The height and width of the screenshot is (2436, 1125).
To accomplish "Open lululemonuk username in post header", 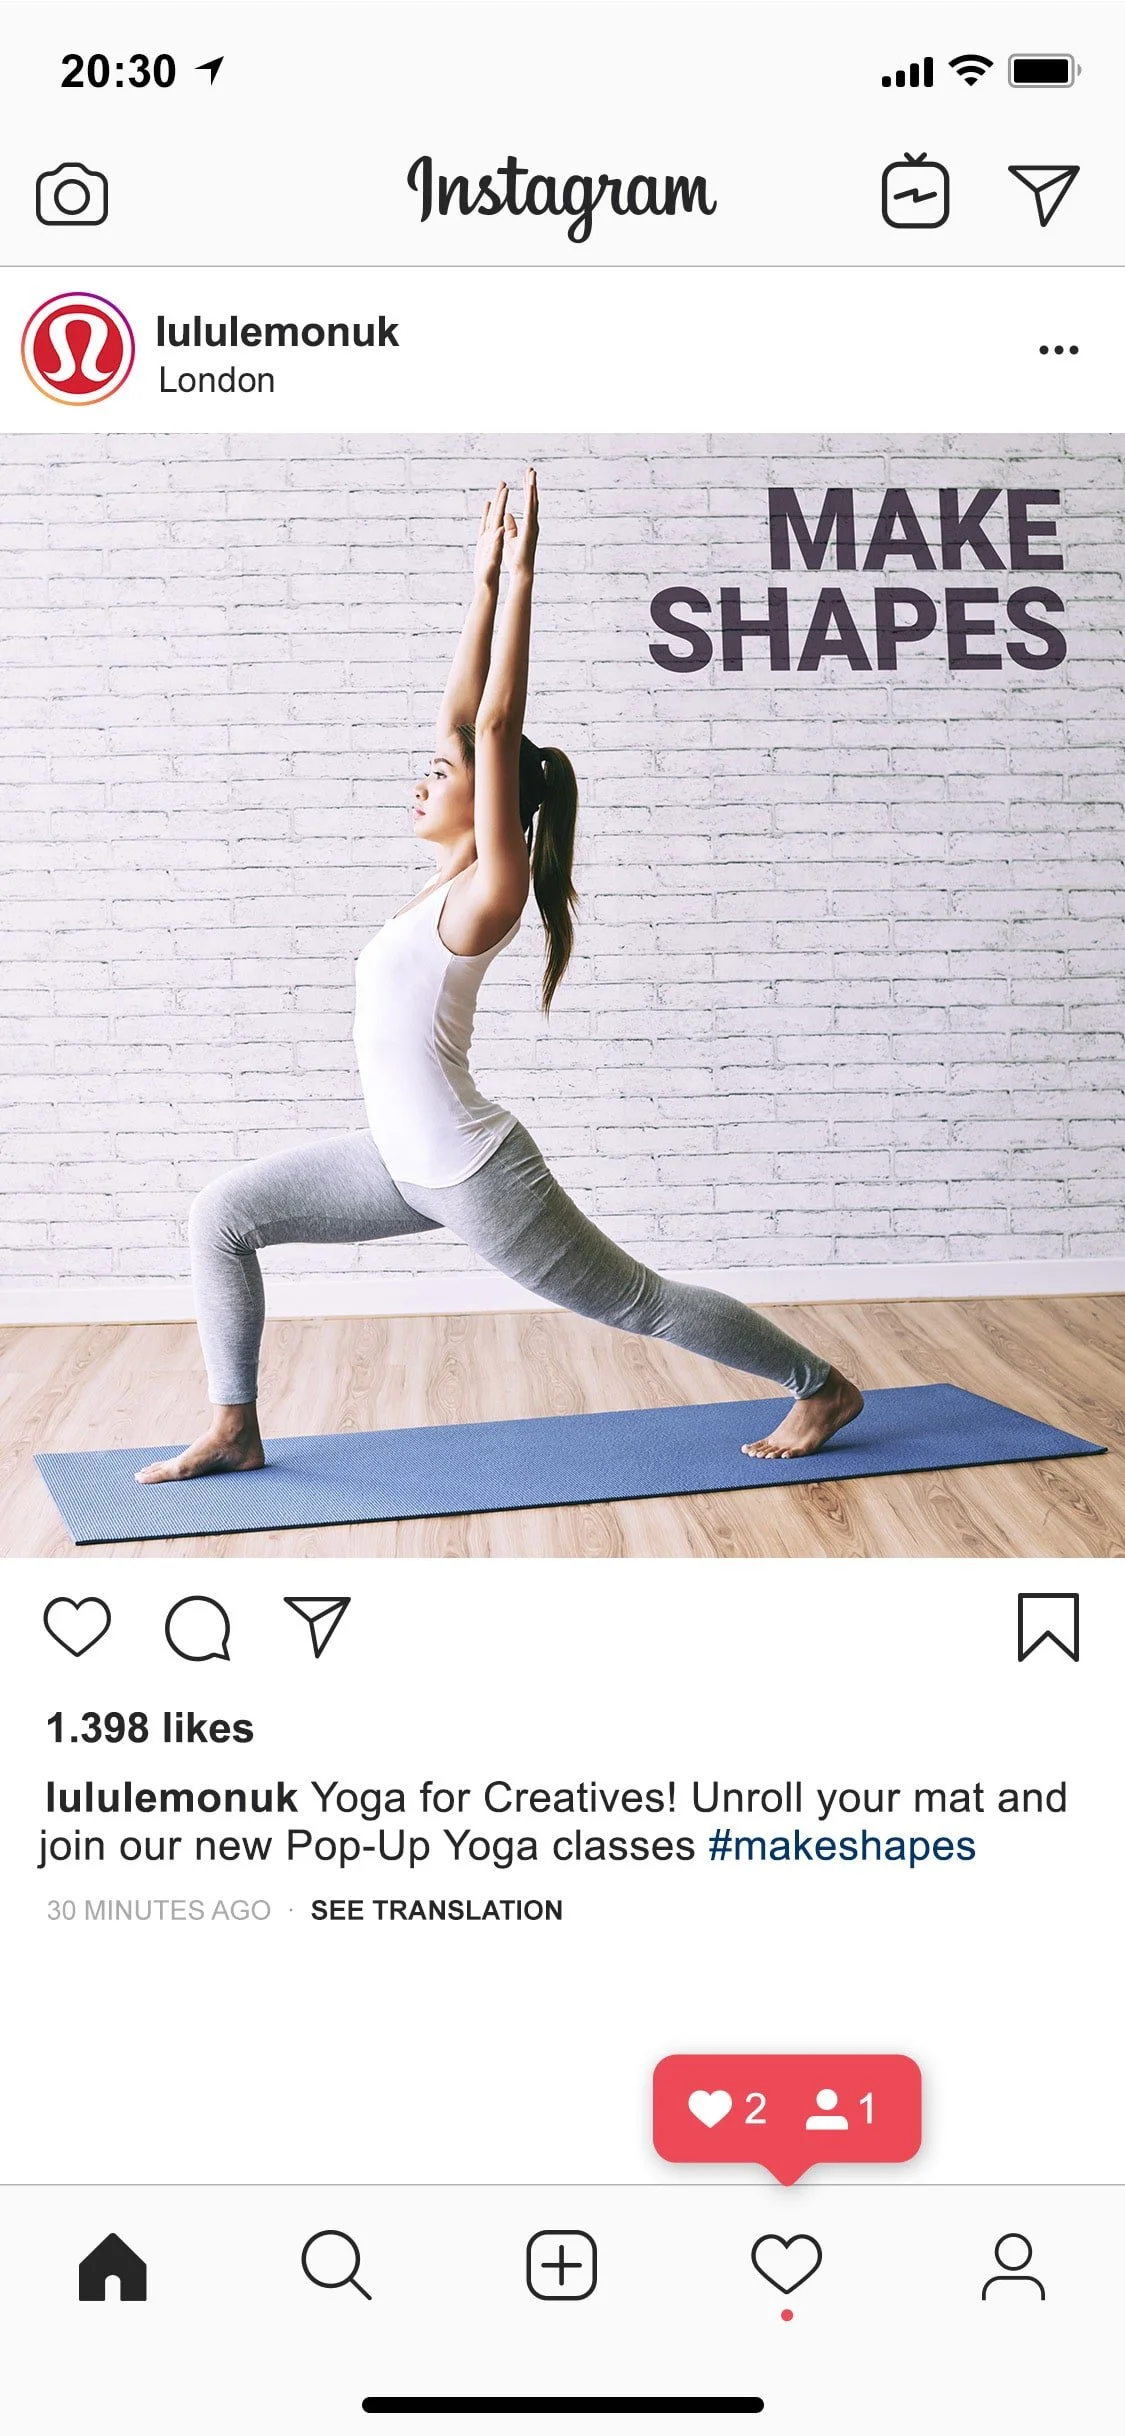I will pyautogui.click(x=277, y=332).
